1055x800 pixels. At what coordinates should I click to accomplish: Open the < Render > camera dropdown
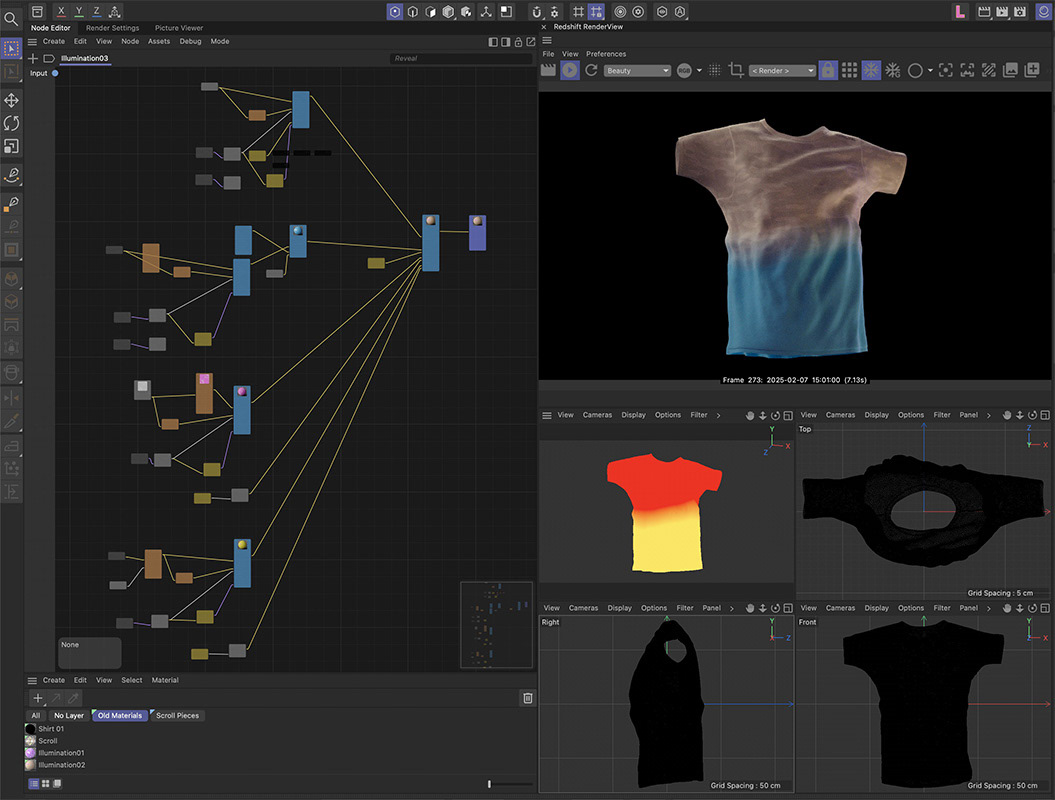point(782,71)
